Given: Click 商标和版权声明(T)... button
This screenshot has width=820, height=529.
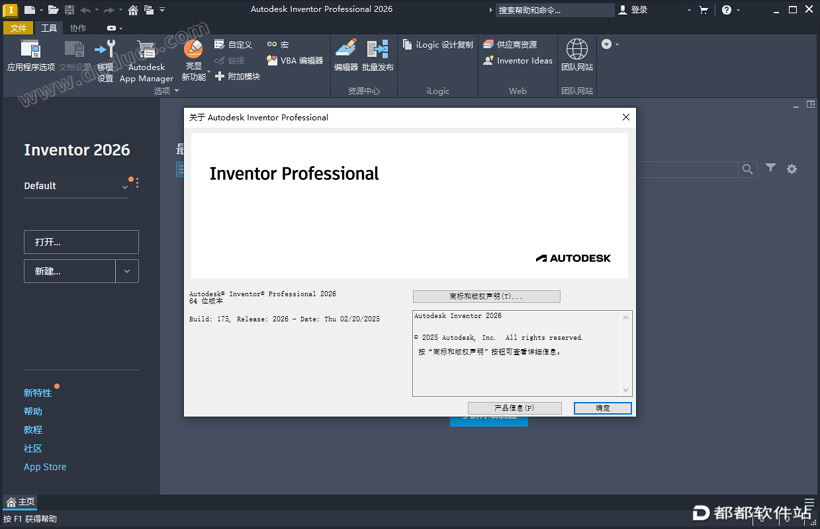Looking at the screenshot, I should [486, 296].
